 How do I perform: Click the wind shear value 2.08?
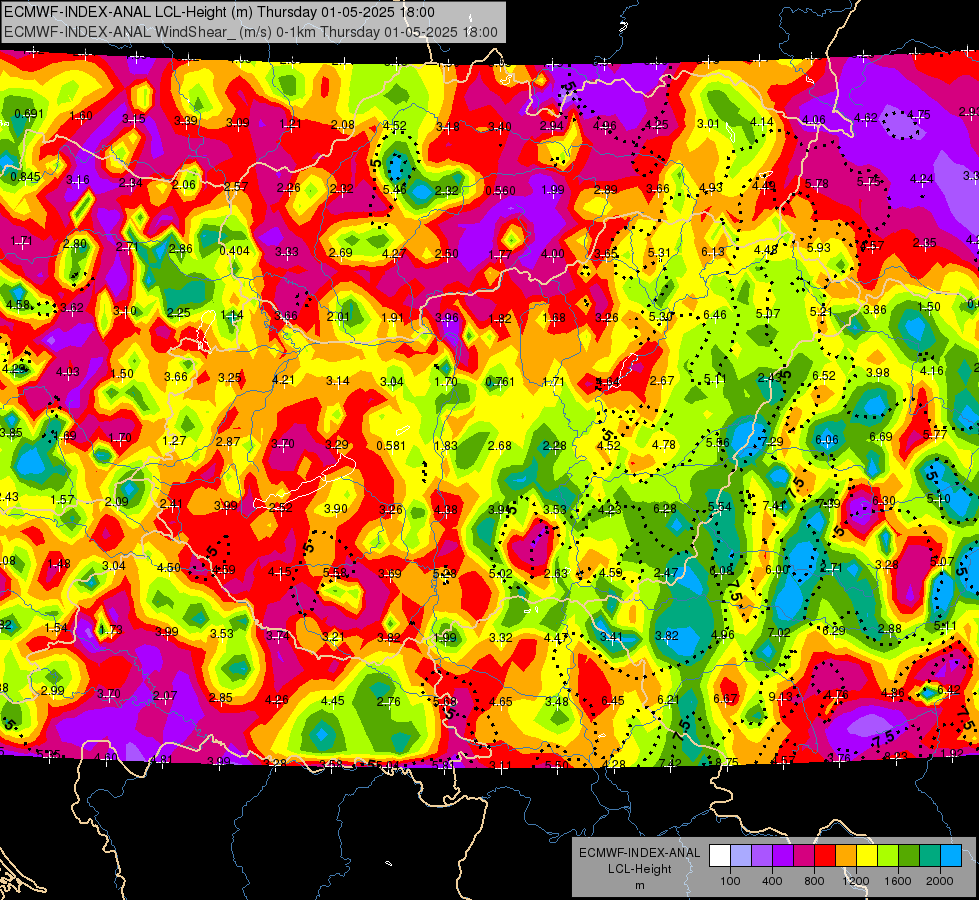point(343,125)
